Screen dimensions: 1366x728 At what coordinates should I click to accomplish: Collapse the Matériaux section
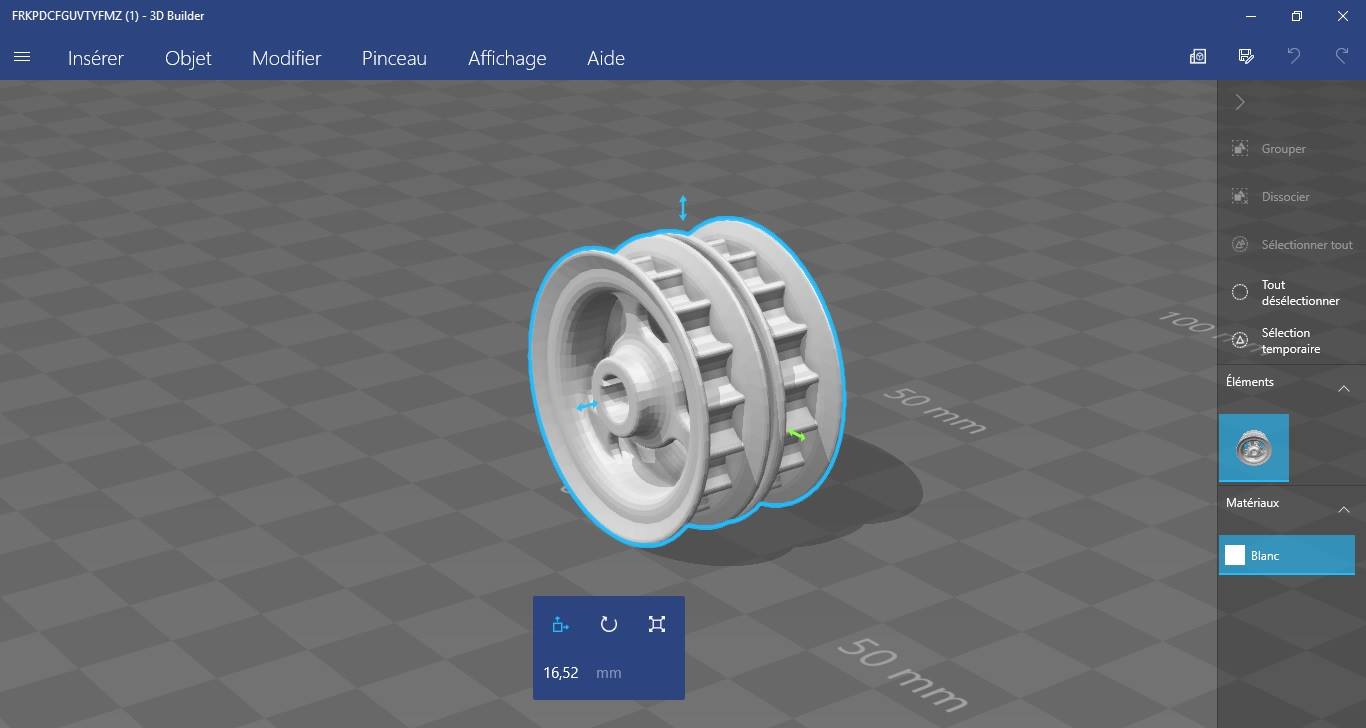(x=1344, y=510)
